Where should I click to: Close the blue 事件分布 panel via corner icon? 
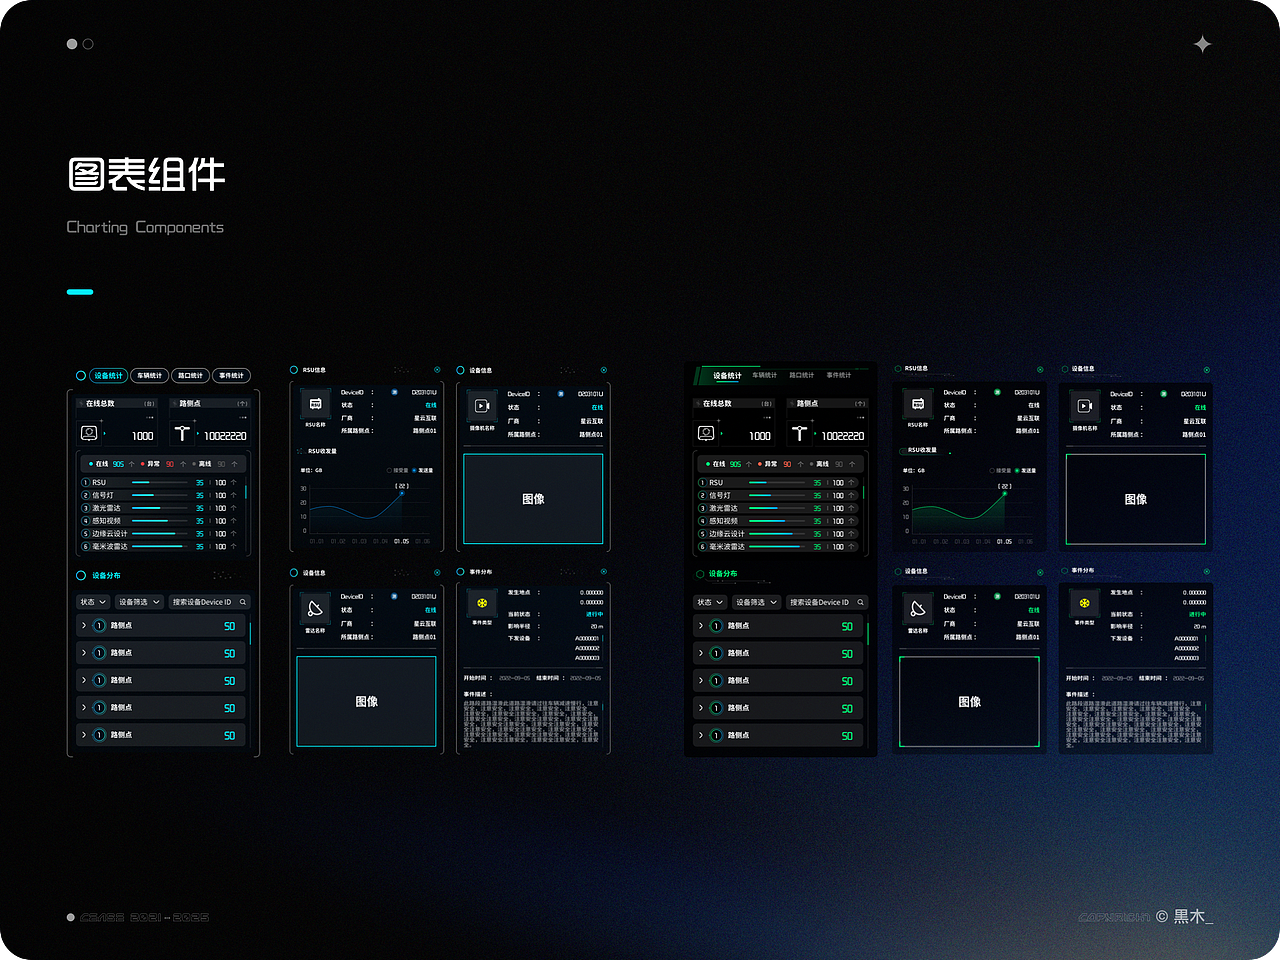pos(604,572)
